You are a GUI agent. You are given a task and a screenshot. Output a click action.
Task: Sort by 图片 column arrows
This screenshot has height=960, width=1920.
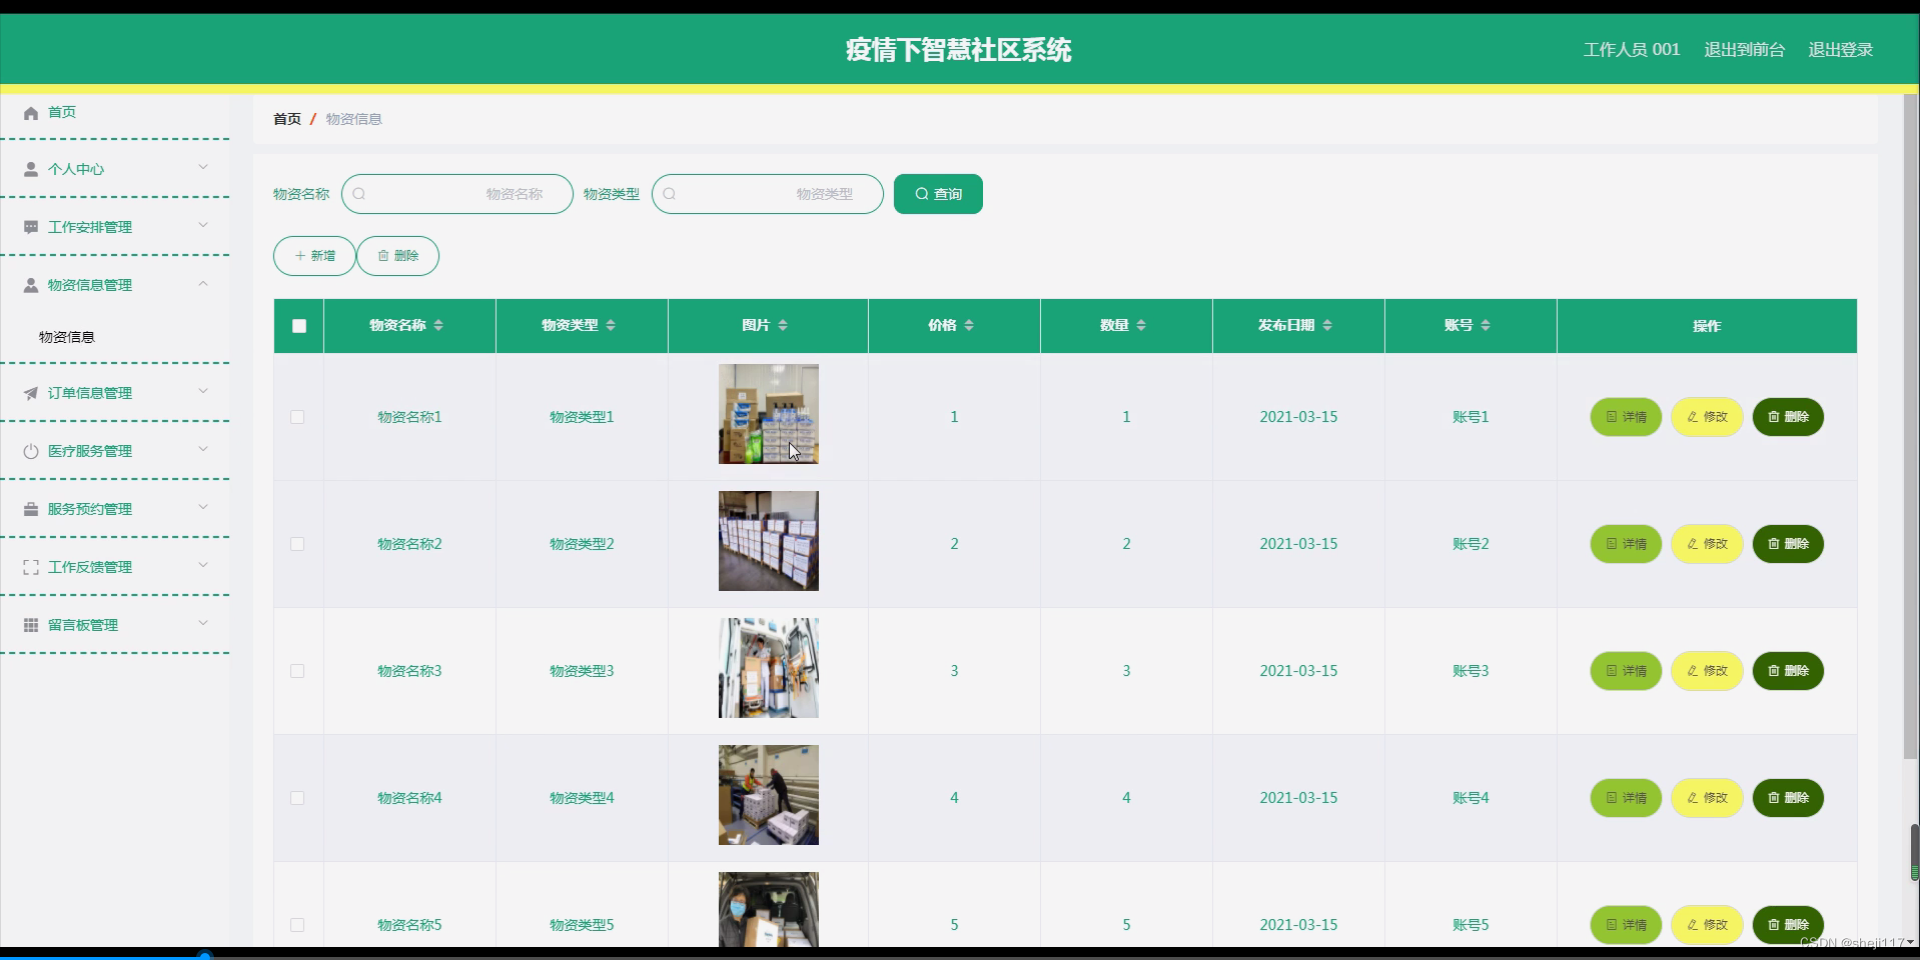782,326
